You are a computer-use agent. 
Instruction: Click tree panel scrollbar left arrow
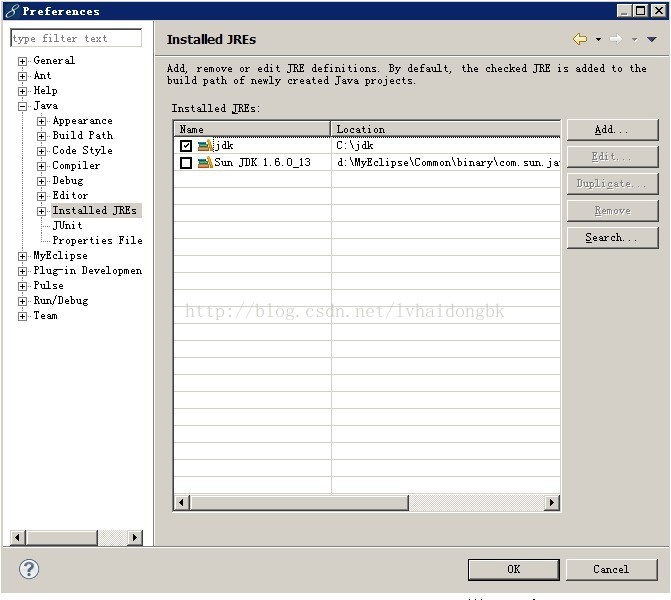[x=17, y=537]
